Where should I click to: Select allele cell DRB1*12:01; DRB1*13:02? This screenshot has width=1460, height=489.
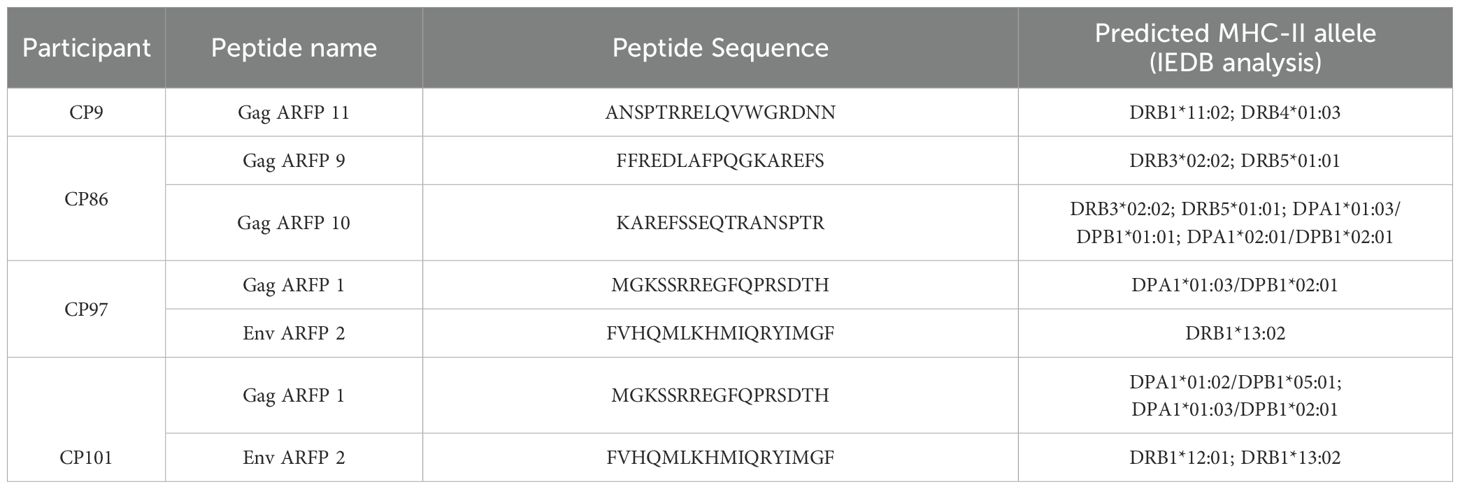[1235, 458]
